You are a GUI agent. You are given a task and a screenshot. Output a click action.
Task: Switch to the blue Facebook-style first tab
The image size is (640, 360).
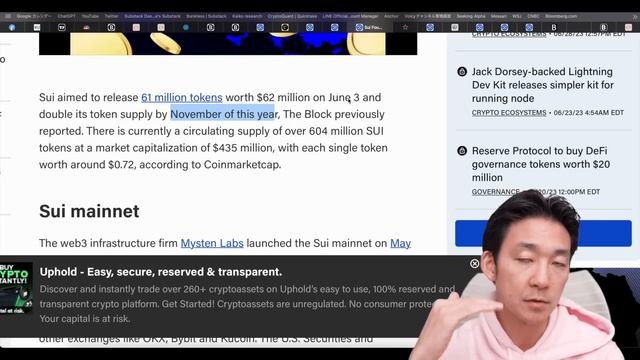pyautogui.click(x=12, y=27)
